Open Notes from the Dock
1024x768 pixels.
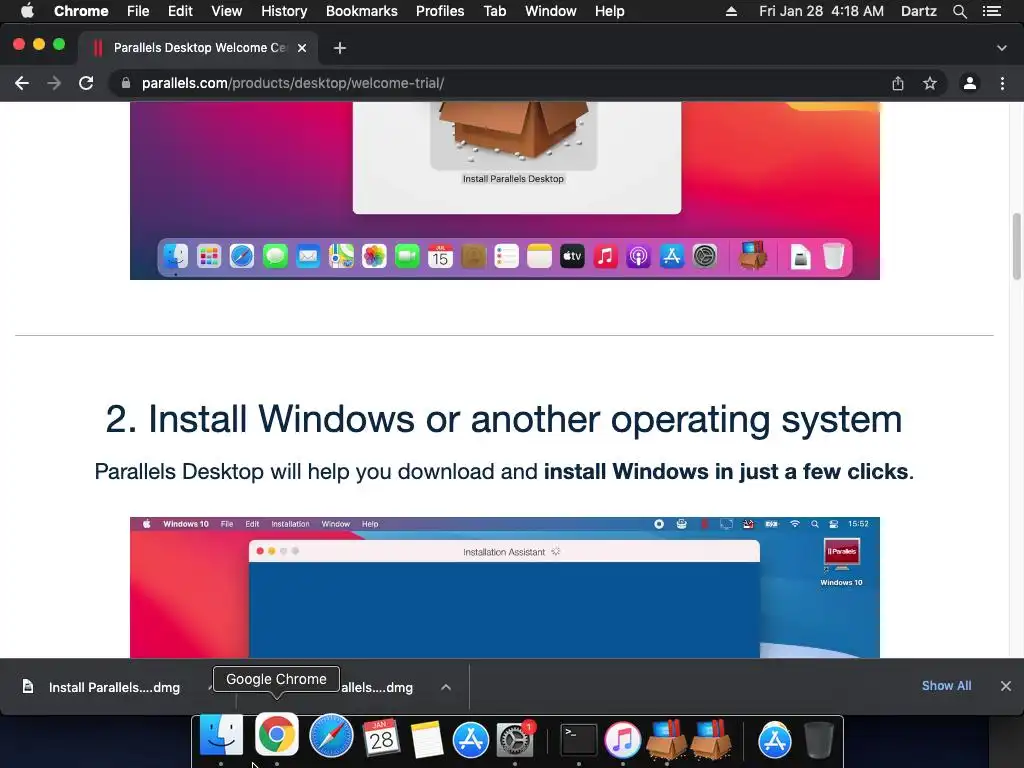pos(428,739)
